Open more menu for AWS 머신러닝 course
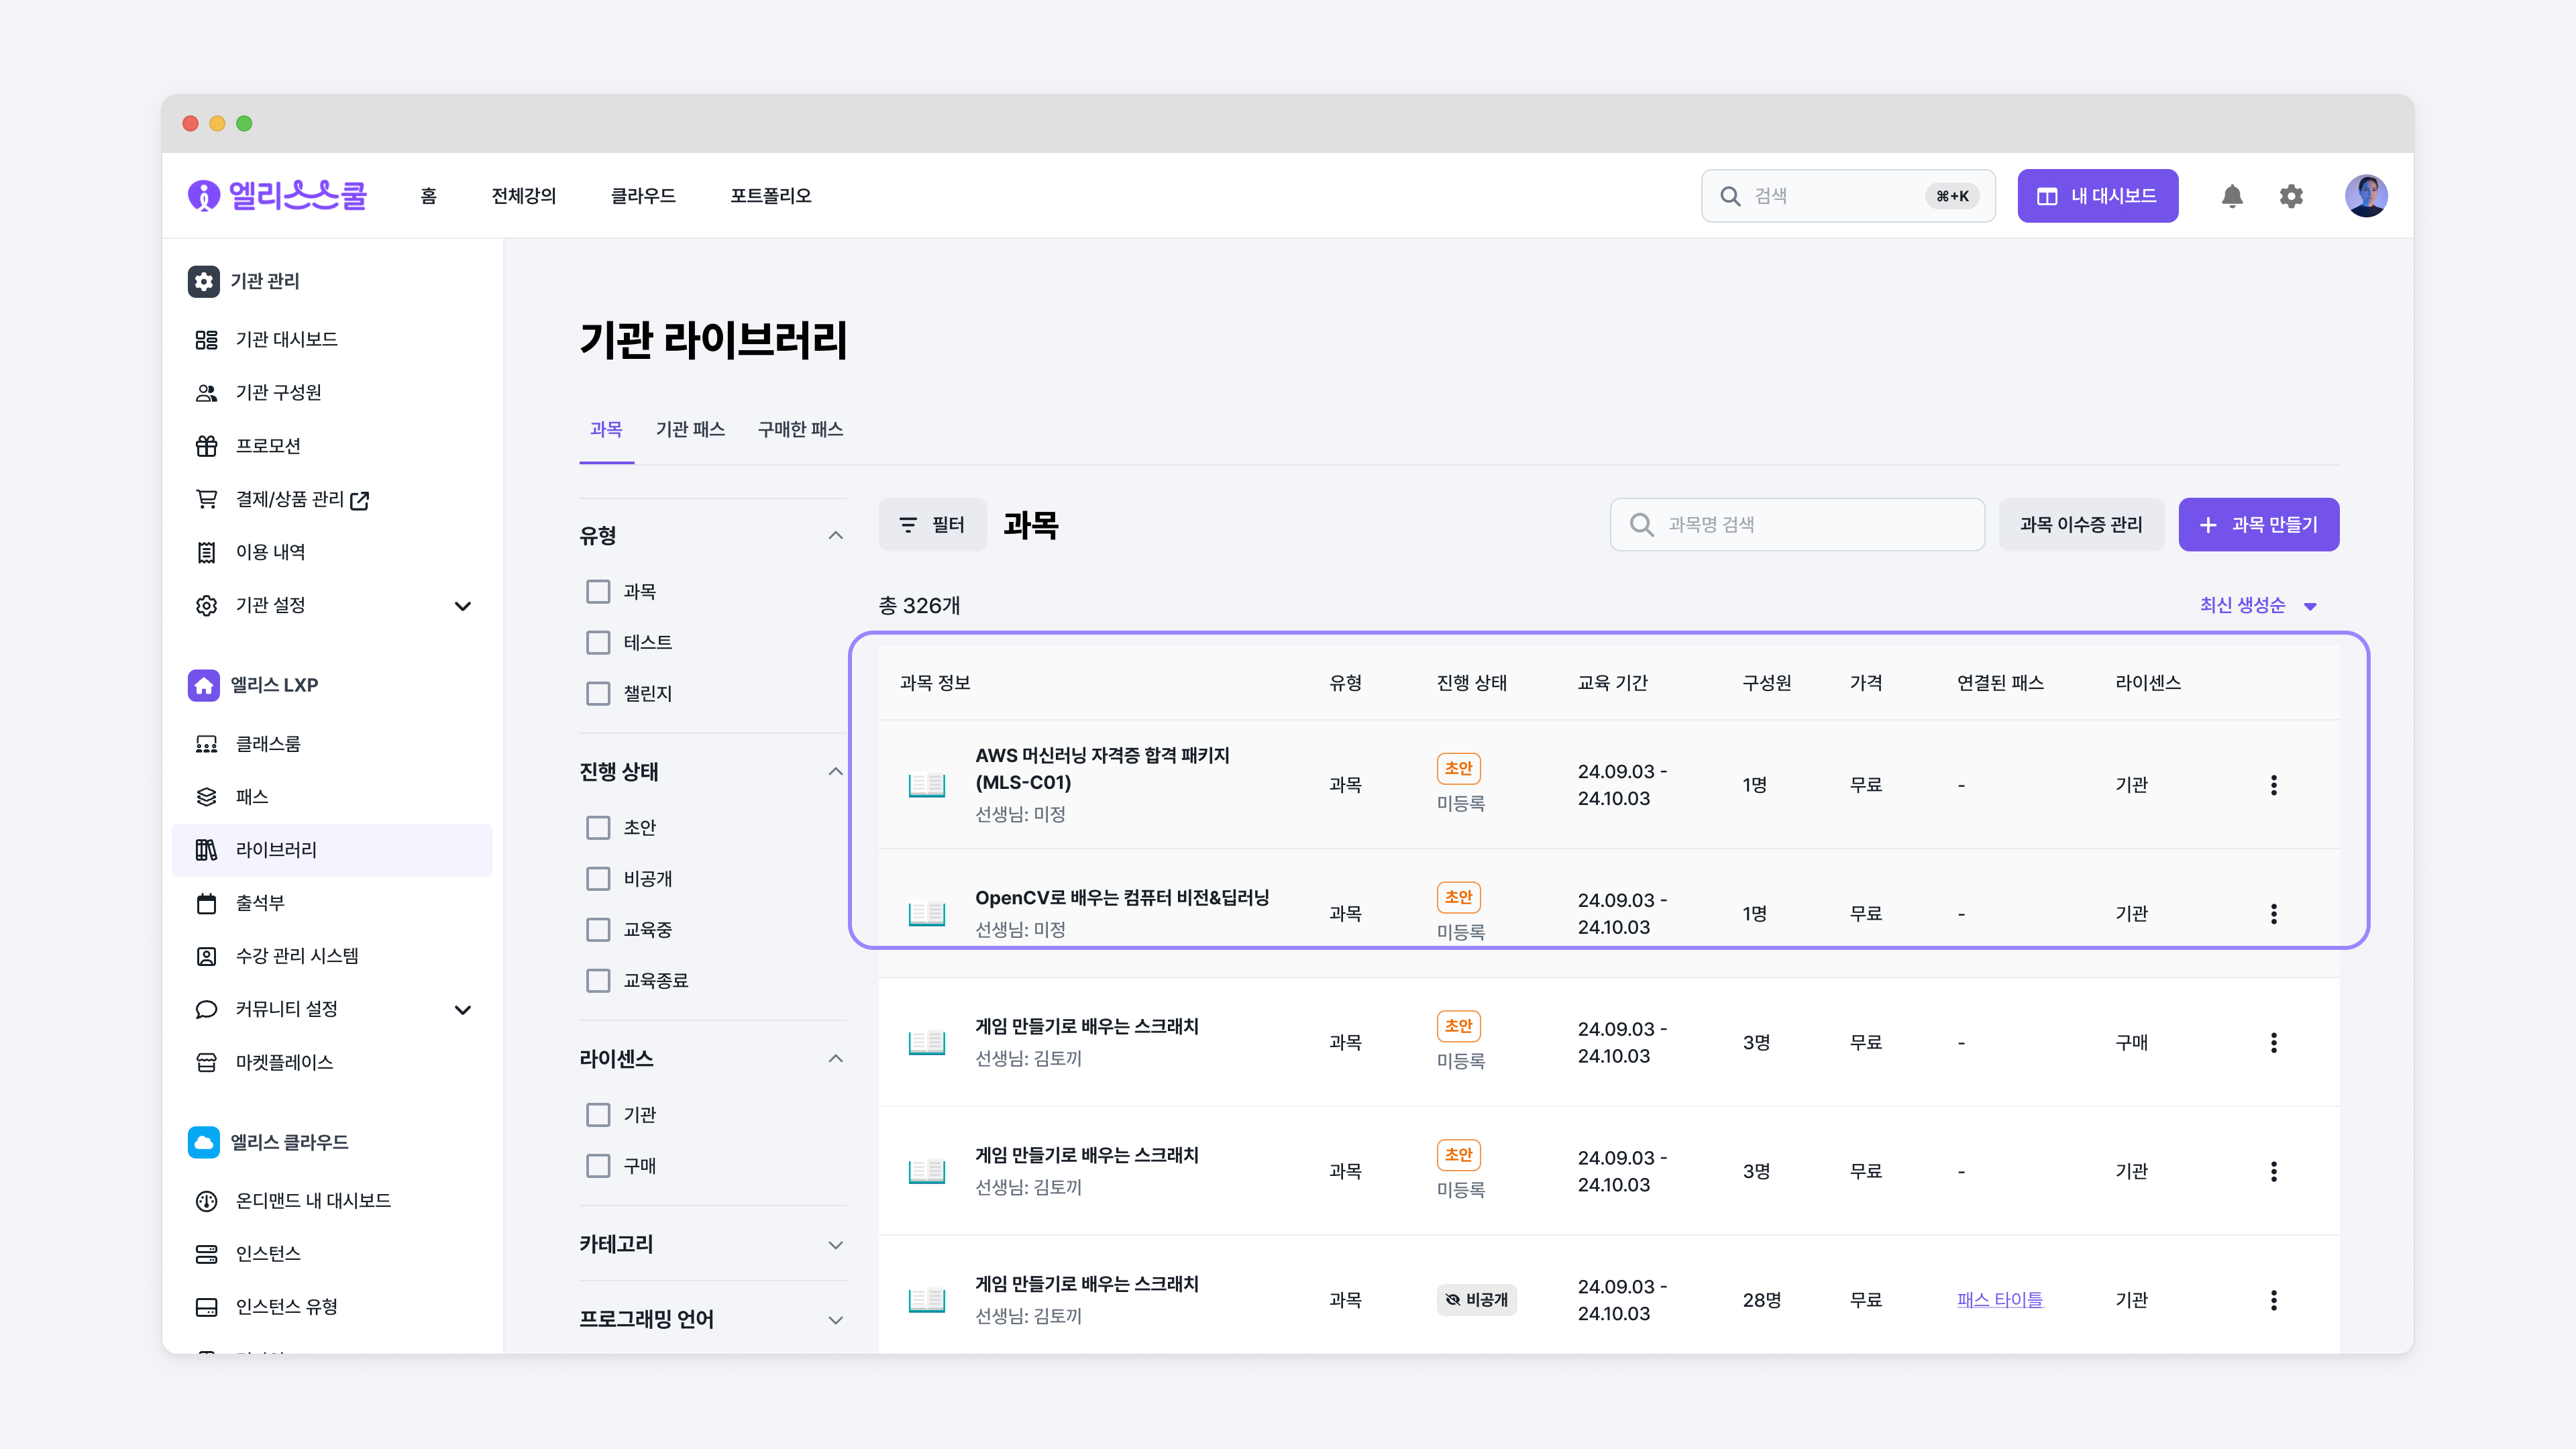Screen dimensions: 2576x1449 point(2274,785)
